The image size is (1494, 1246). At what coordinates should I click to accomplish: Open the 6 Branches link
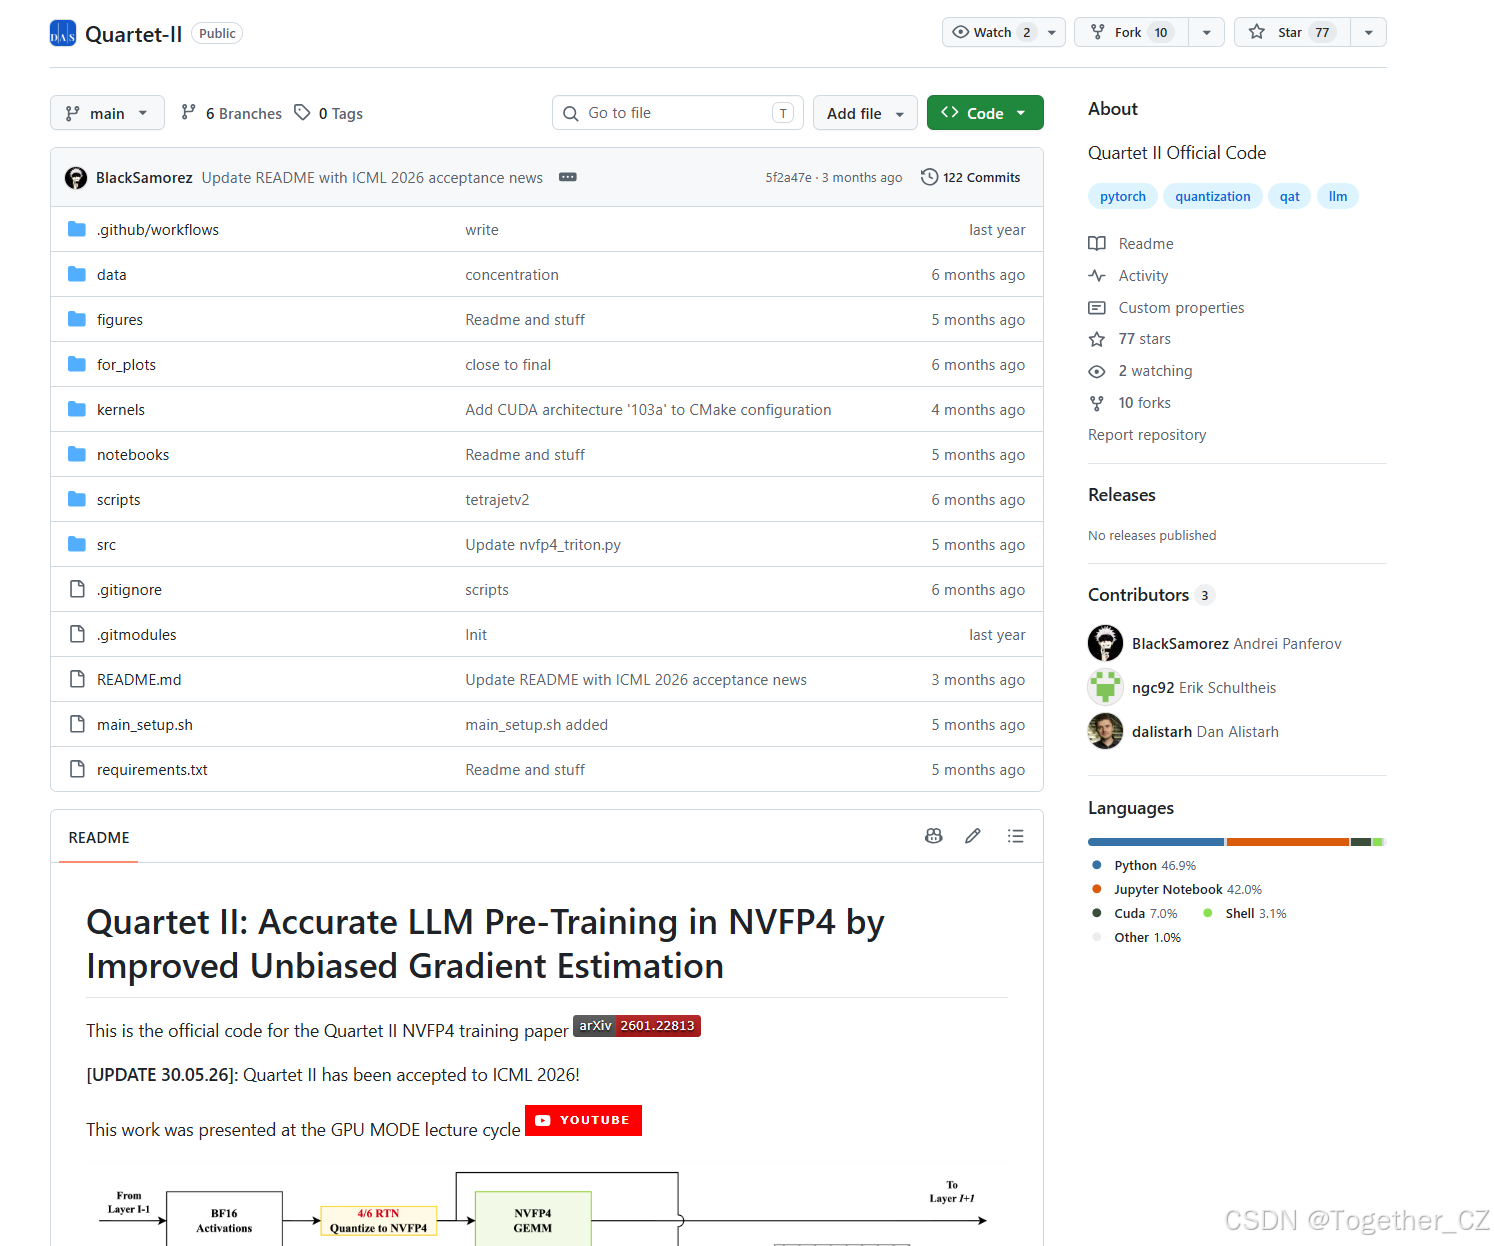click(x=232, y=113)
